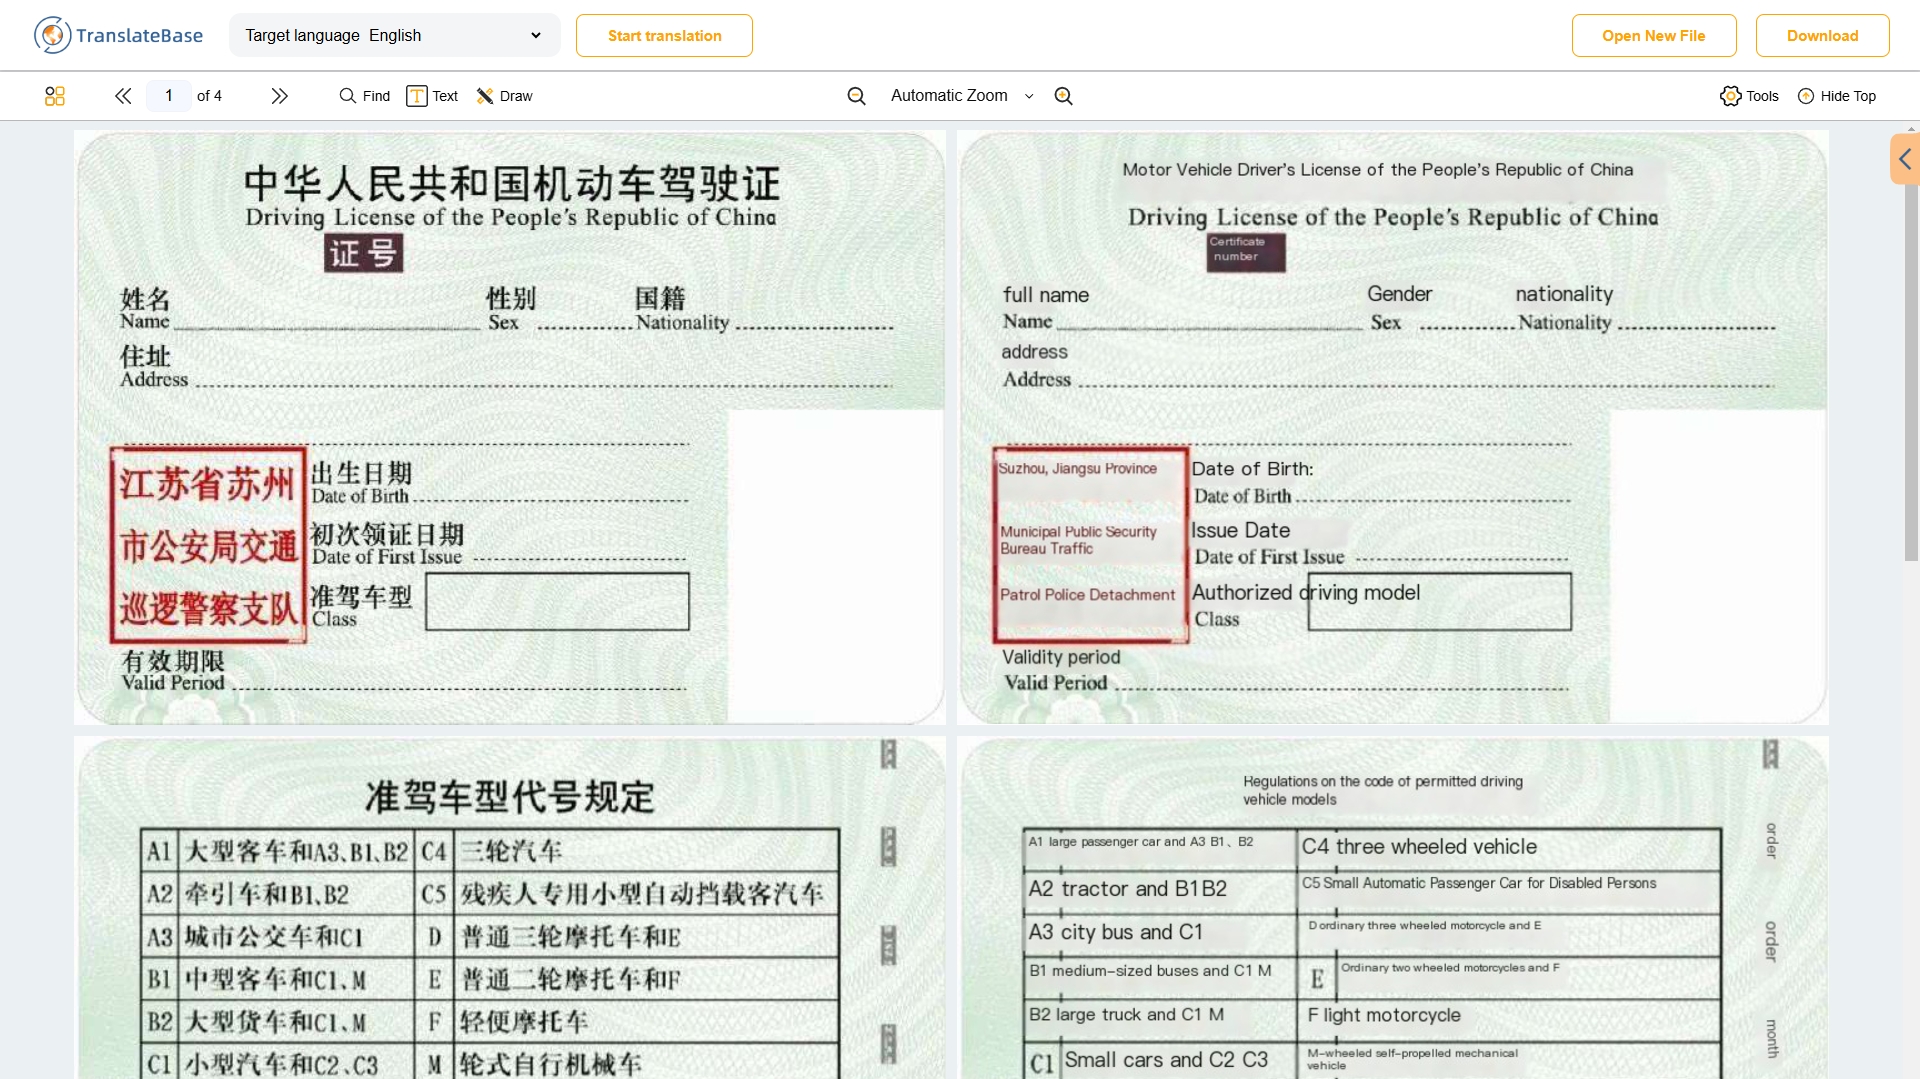Click the 'nationality' translated label
Viewport: 1920px width, 1079px height.
tap(1564, 294)
